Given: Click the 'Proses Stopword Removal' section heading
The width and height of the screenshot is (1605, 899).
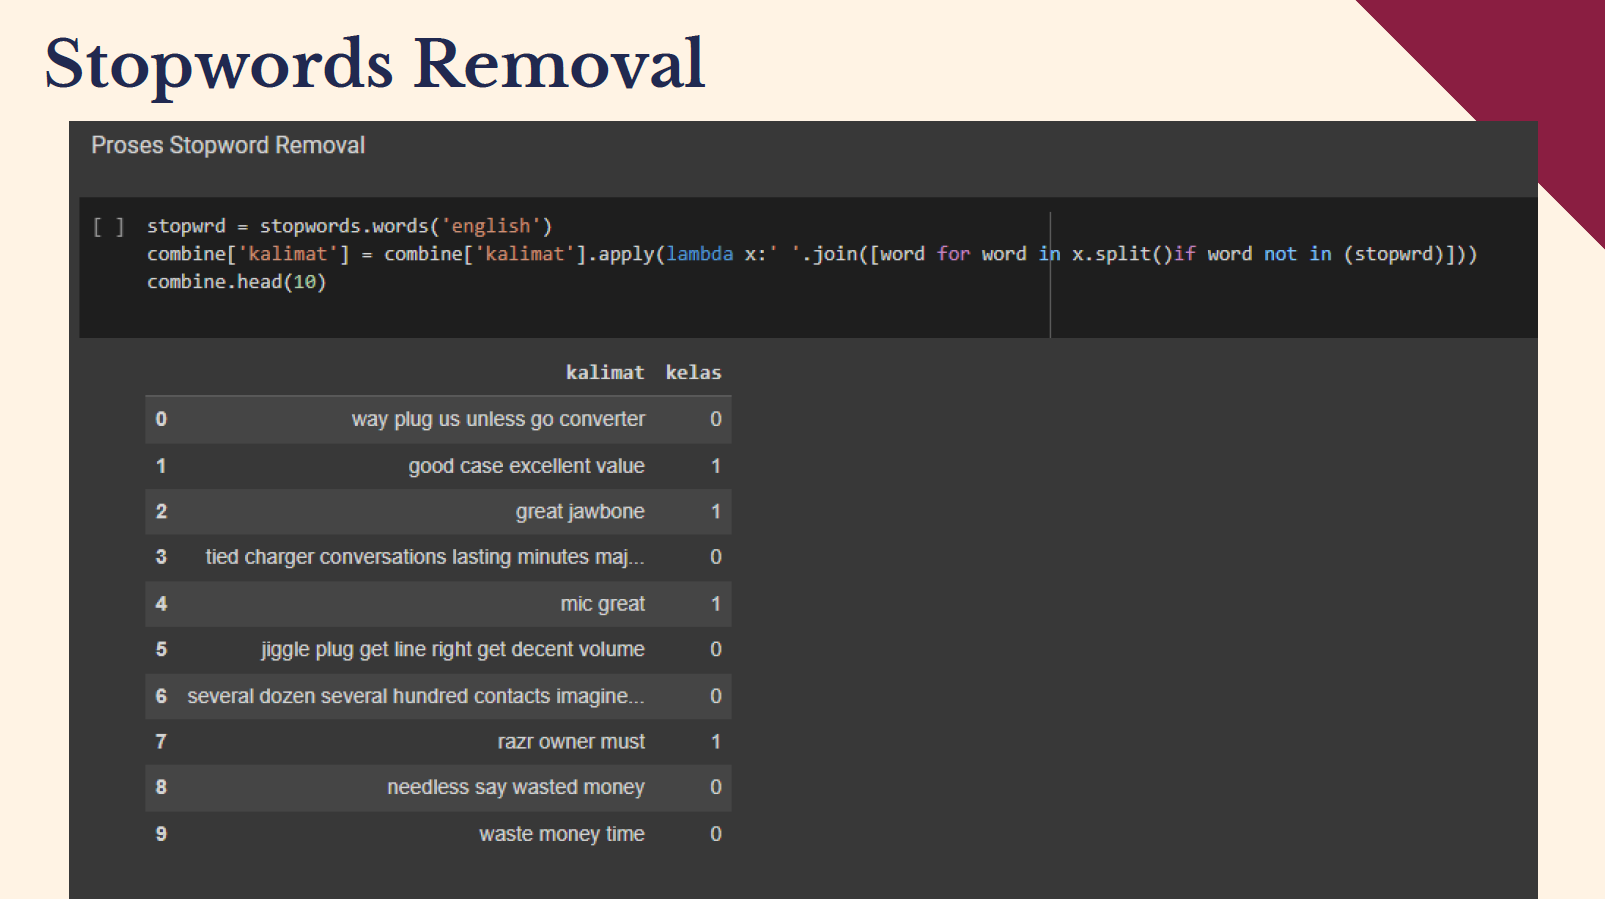Looking at the screenshot, I should 228,146.
